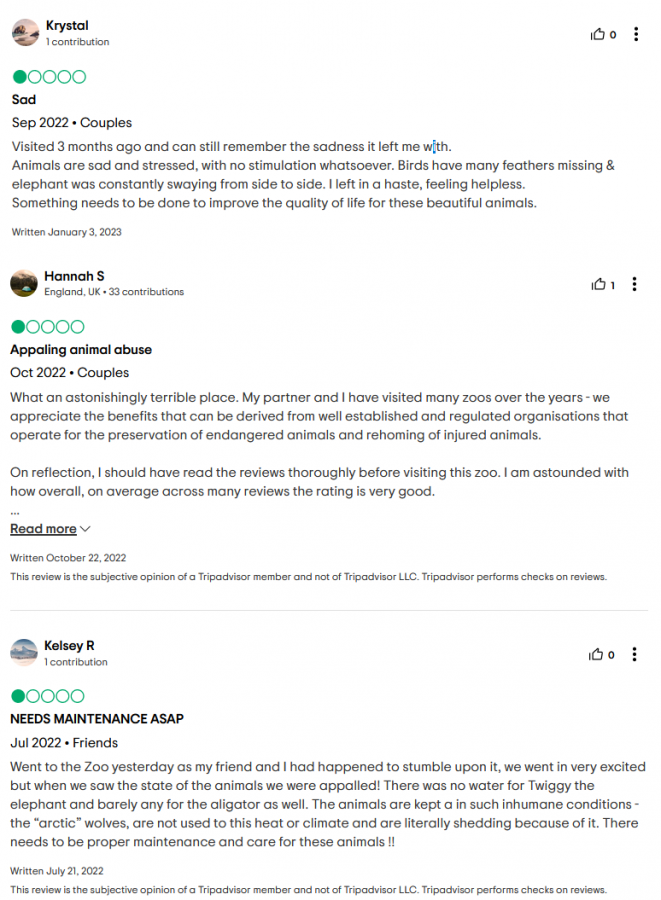
Task: View Kelsey R's avatar image
Action: tap(25, 653)
